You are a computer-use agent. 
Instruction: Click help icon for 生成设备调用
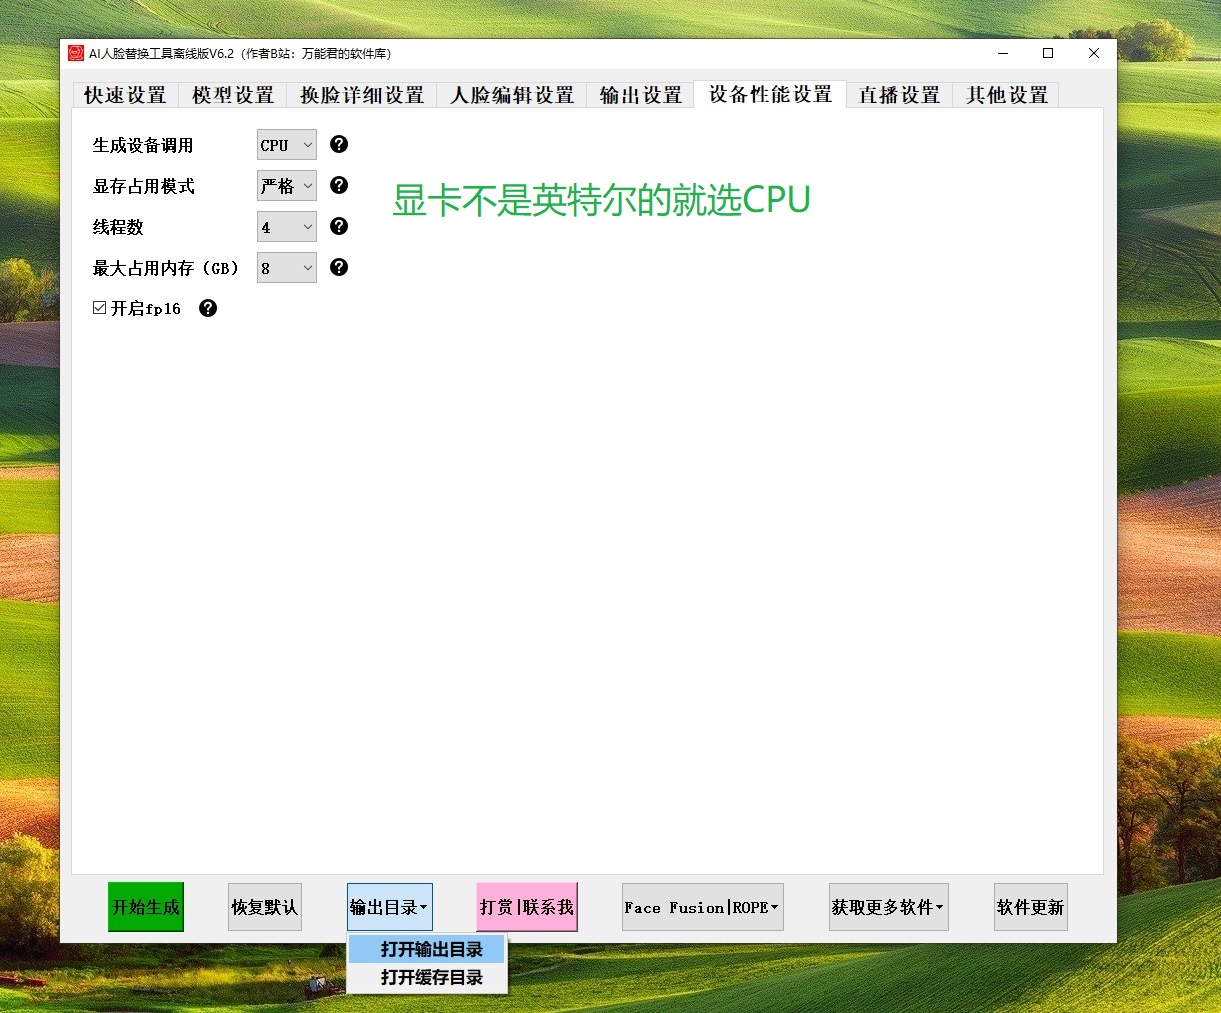tap(339, 144)
